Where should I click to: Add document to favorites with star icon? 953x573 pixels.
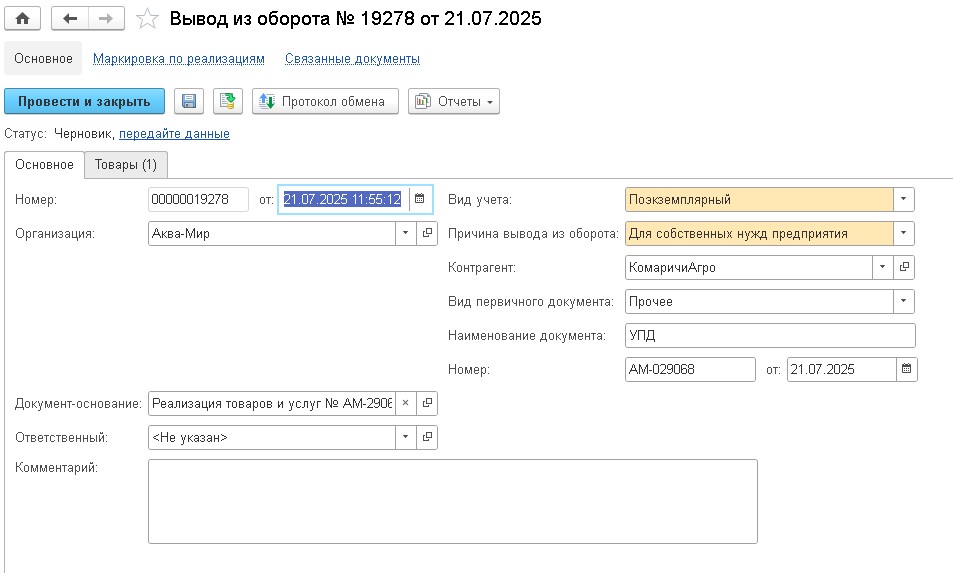(146, 18)
